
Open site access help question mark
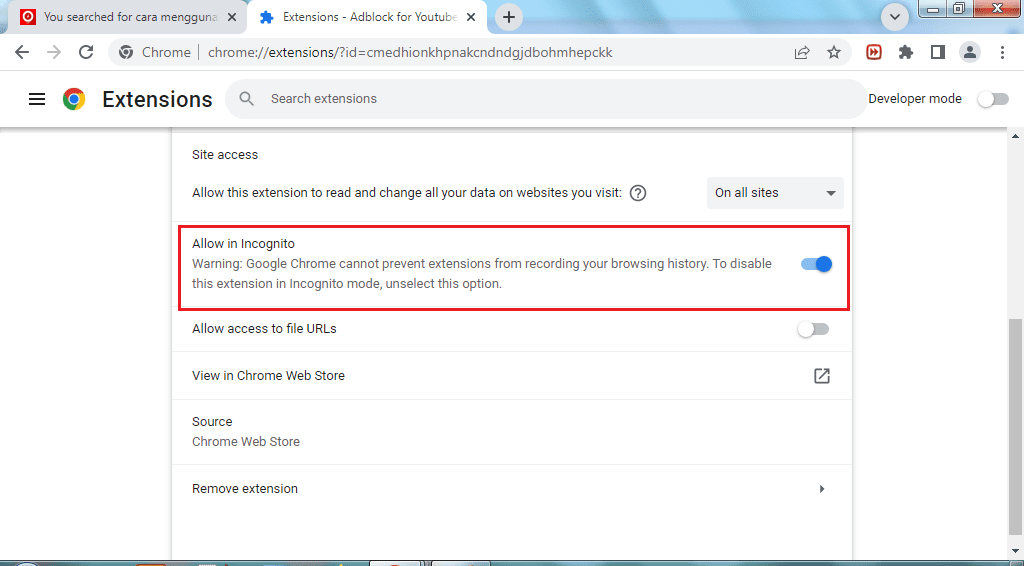pos(638,193)
